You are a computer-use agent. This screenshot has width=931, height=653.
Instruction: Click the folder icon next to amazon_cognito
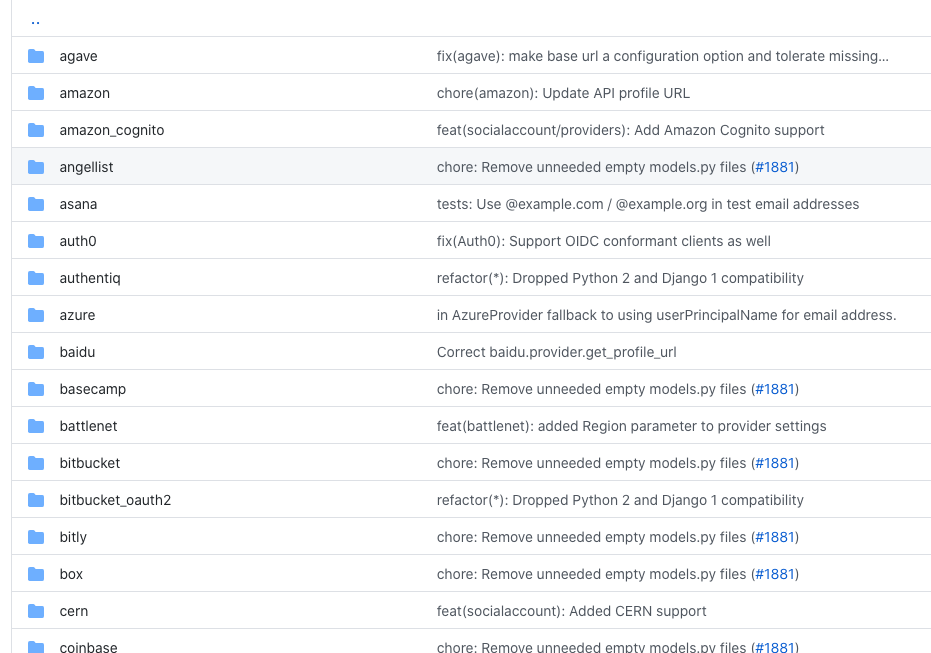36,130
